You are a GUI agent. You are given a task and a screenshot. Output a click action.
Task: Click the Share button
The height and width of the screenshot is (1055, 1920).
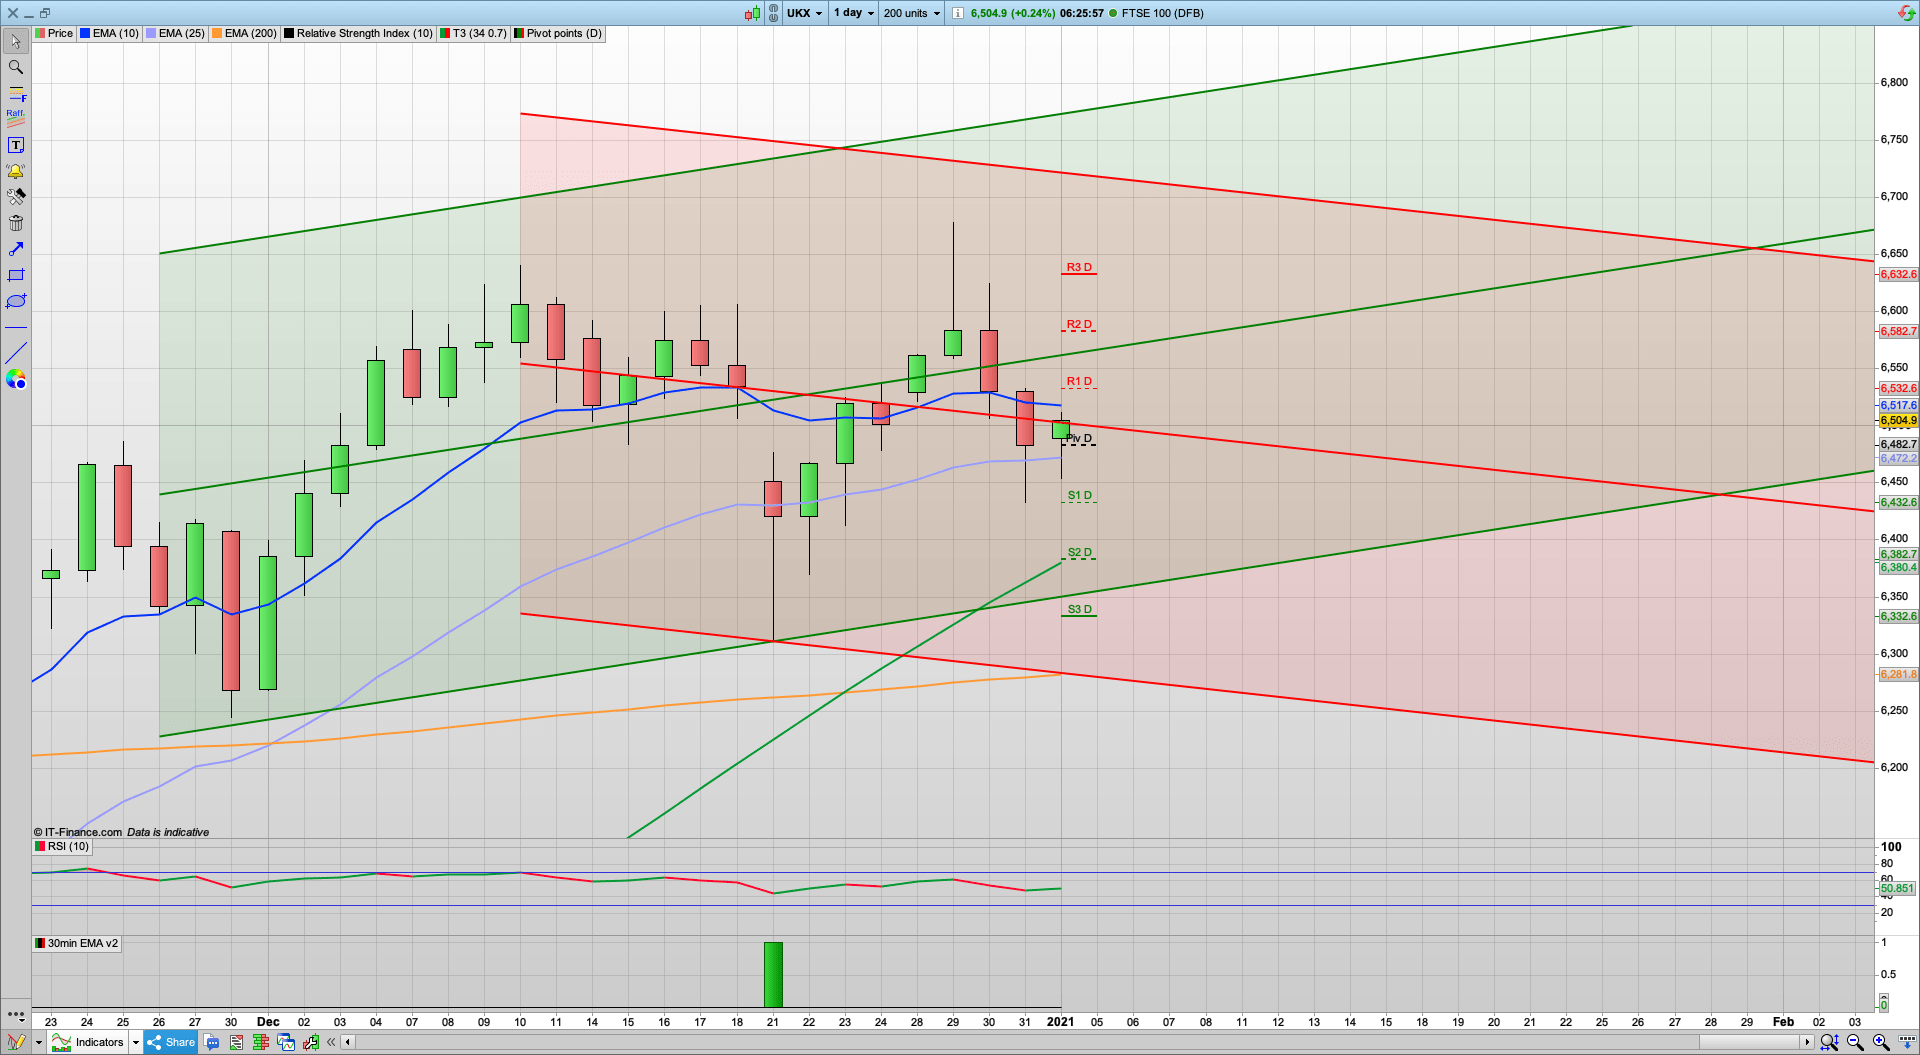171,1042
